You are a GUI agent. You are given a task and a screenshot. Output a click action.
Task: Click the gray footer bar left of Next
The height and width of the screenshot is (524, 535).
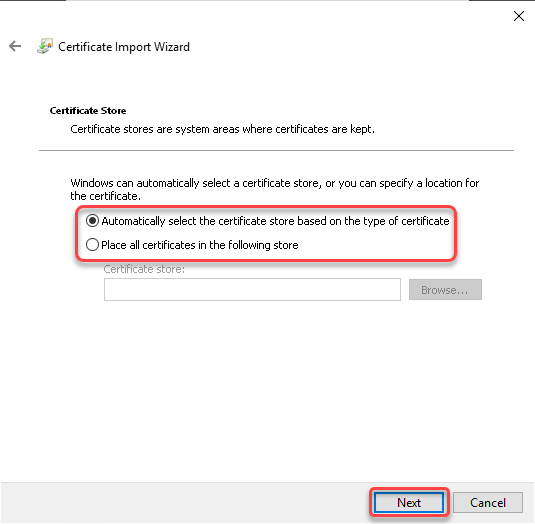(184, 503)
